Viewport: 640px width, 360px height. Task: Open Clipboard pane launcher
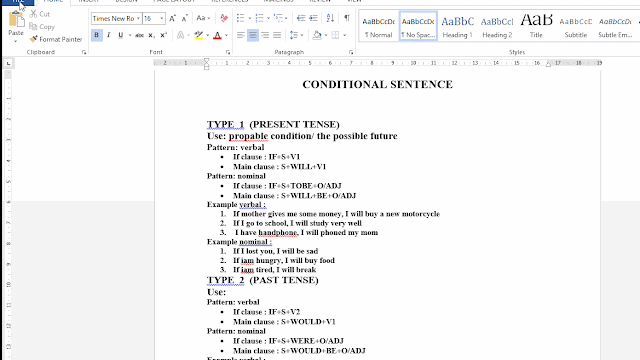pos(84,52)
